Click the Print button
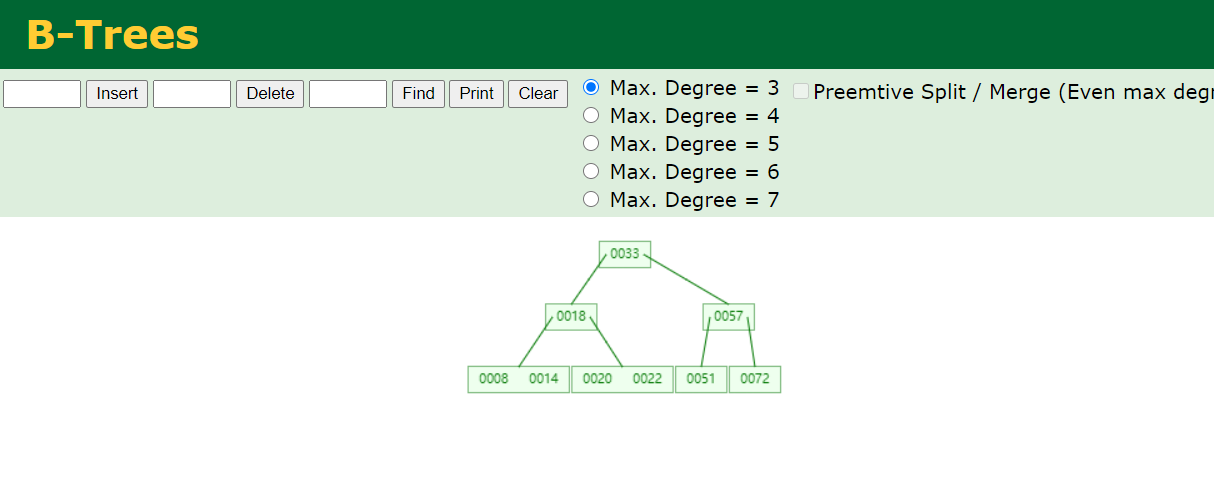This screenshot has width=1214, height=477. coord(477,94)
